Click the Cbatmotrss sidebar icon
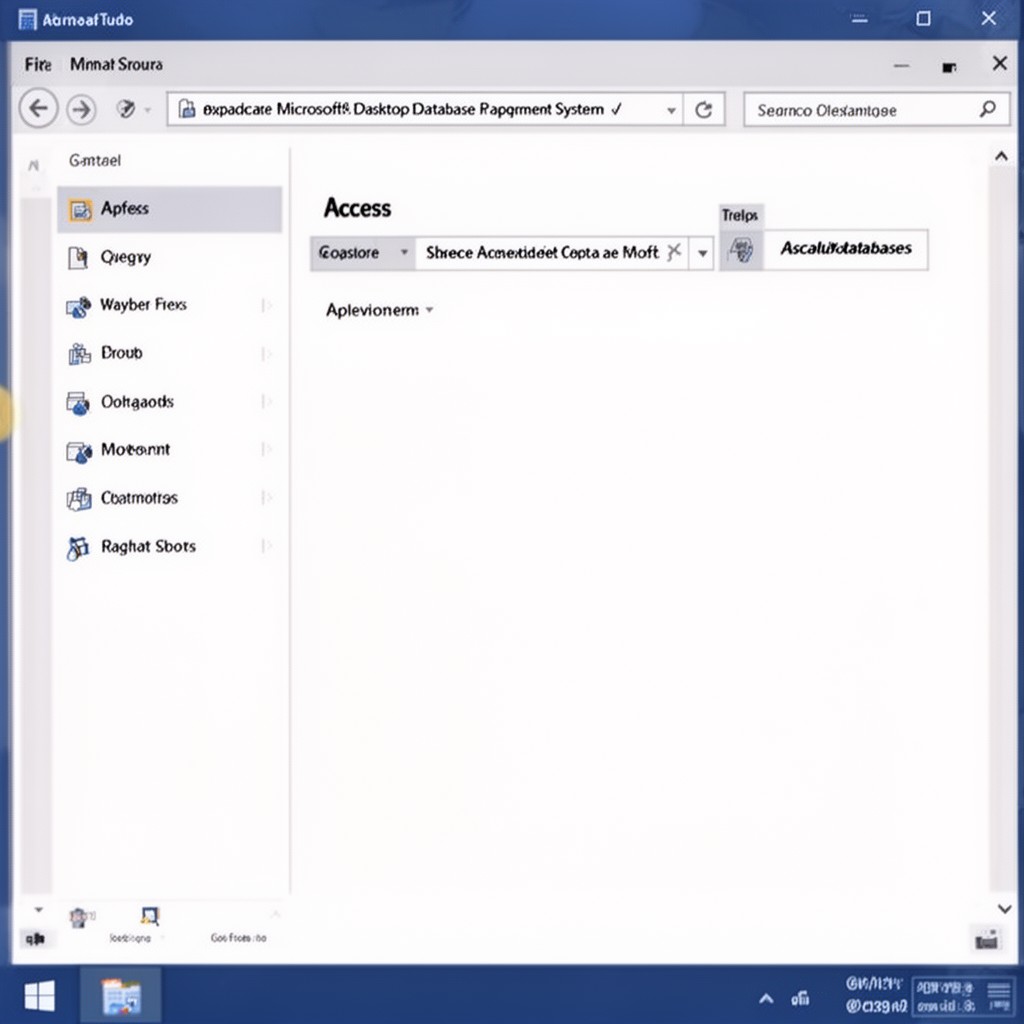1024x1024 pixels. click(x=79, y=500)
